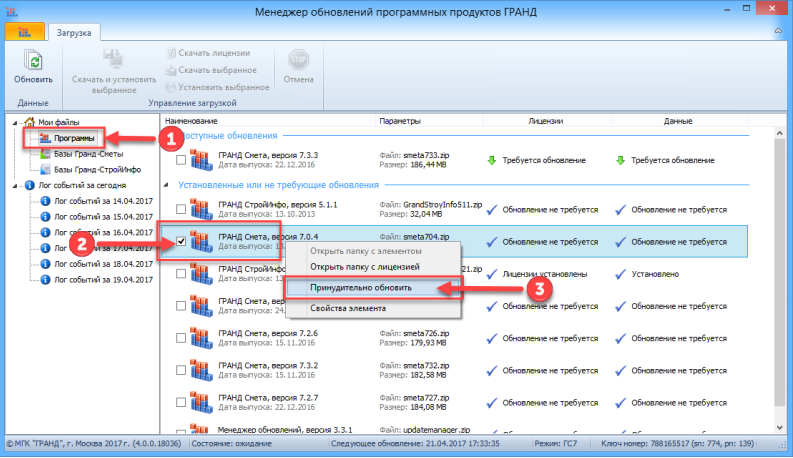Tick the checkbox for ГРАНД Смета 7.2.6
Viewport: 793px width, 458px height.
point(181,338)
